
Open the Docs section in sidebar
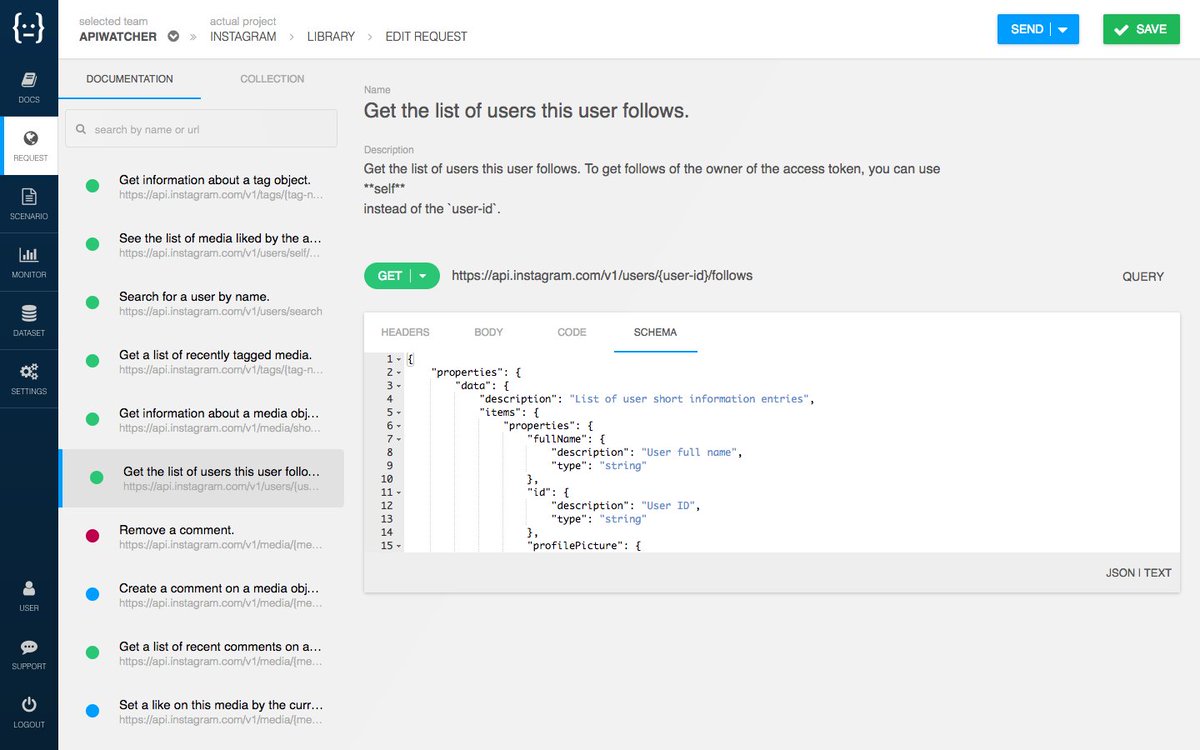coord(29,88)
